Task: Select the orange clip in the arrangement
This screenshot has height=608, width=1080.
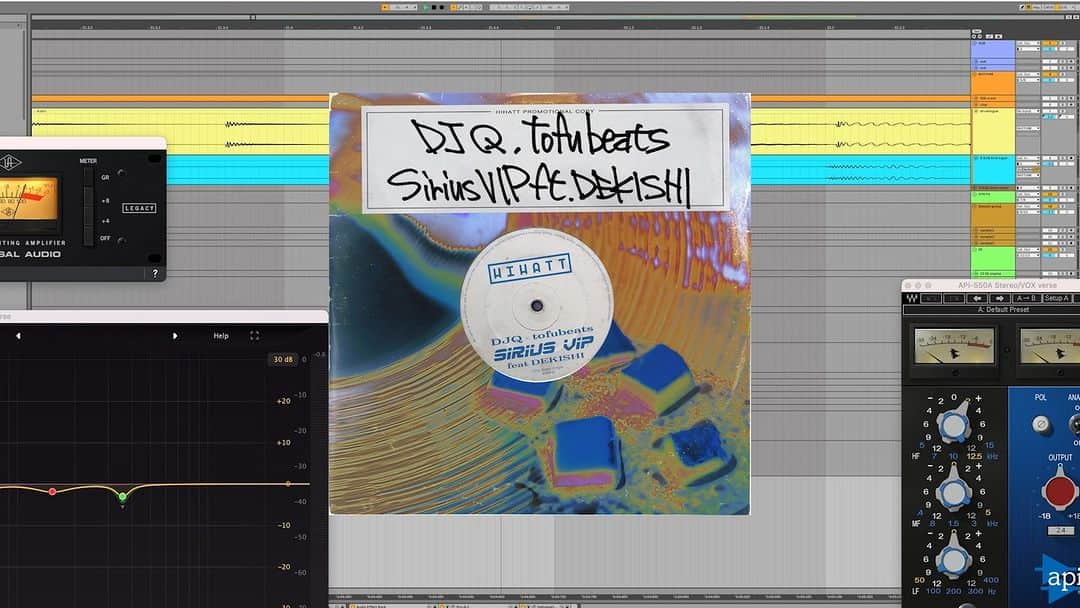Action: point(180,99)
